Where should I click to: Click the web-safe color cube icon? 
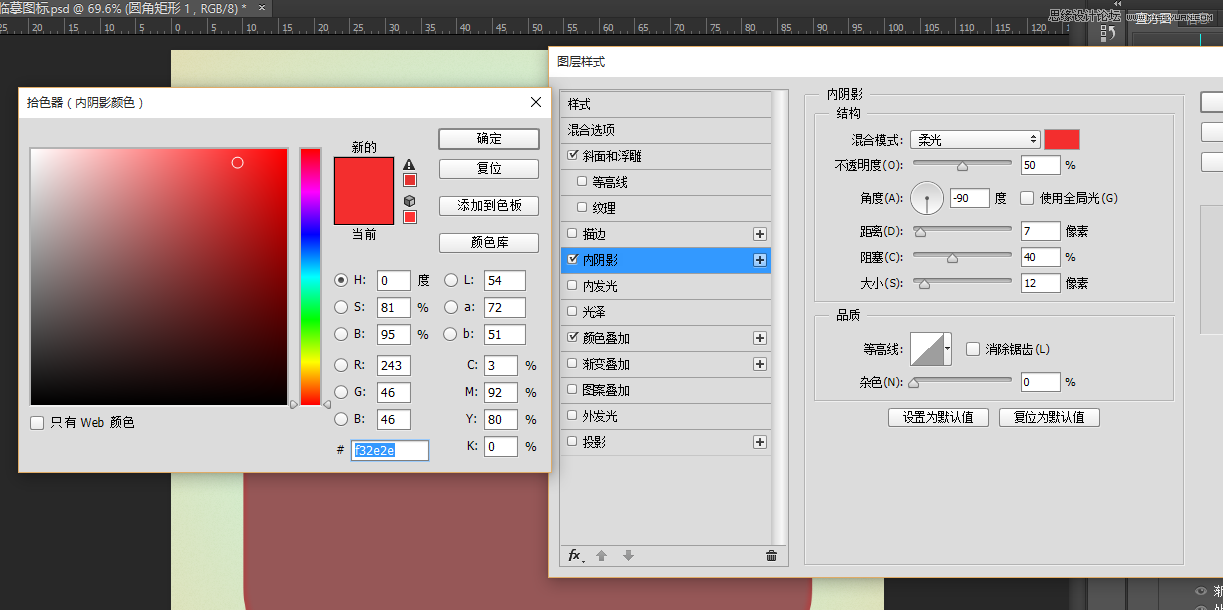(409, 201)
